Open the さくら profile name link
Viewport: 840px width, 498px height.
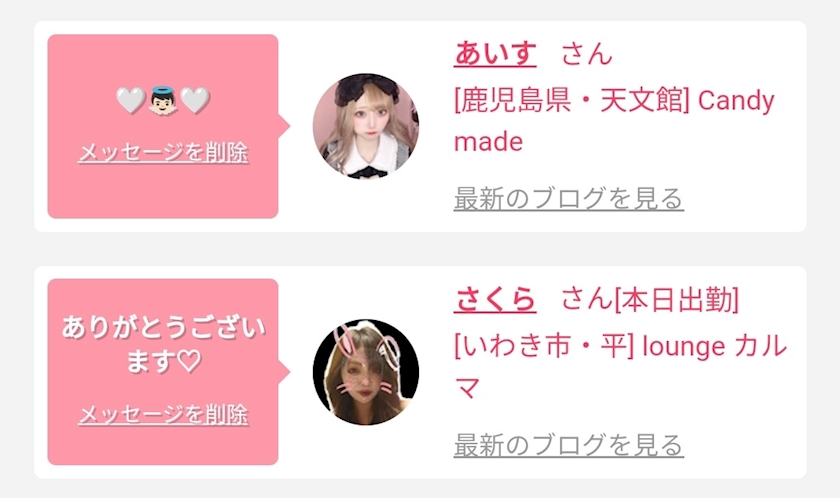pos(495,299)
